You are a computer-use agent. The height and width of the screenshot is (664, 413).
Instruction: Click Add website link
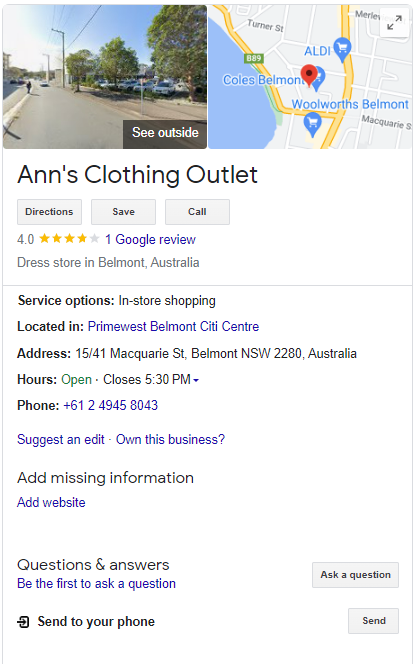tap(51, 502)
